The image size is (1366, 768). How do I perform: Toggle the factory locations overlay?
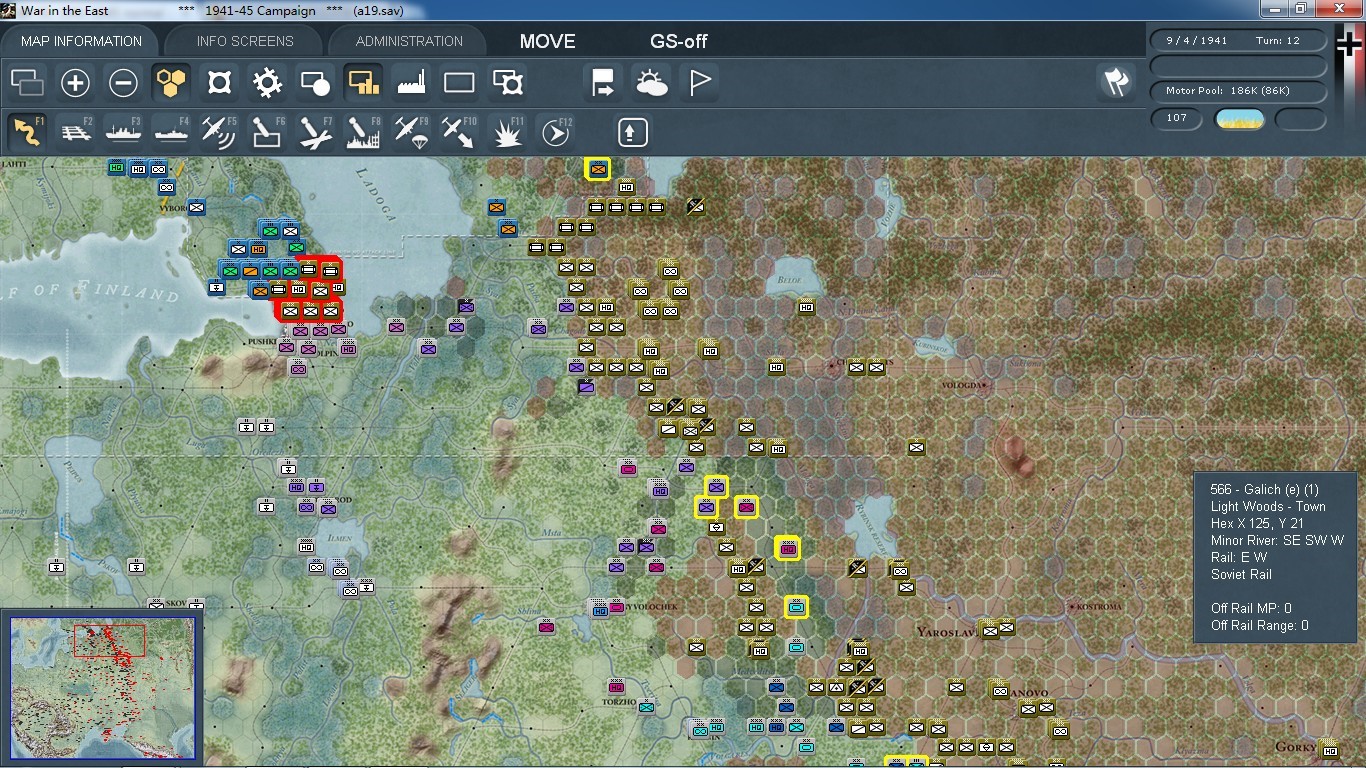coord(412,83)
